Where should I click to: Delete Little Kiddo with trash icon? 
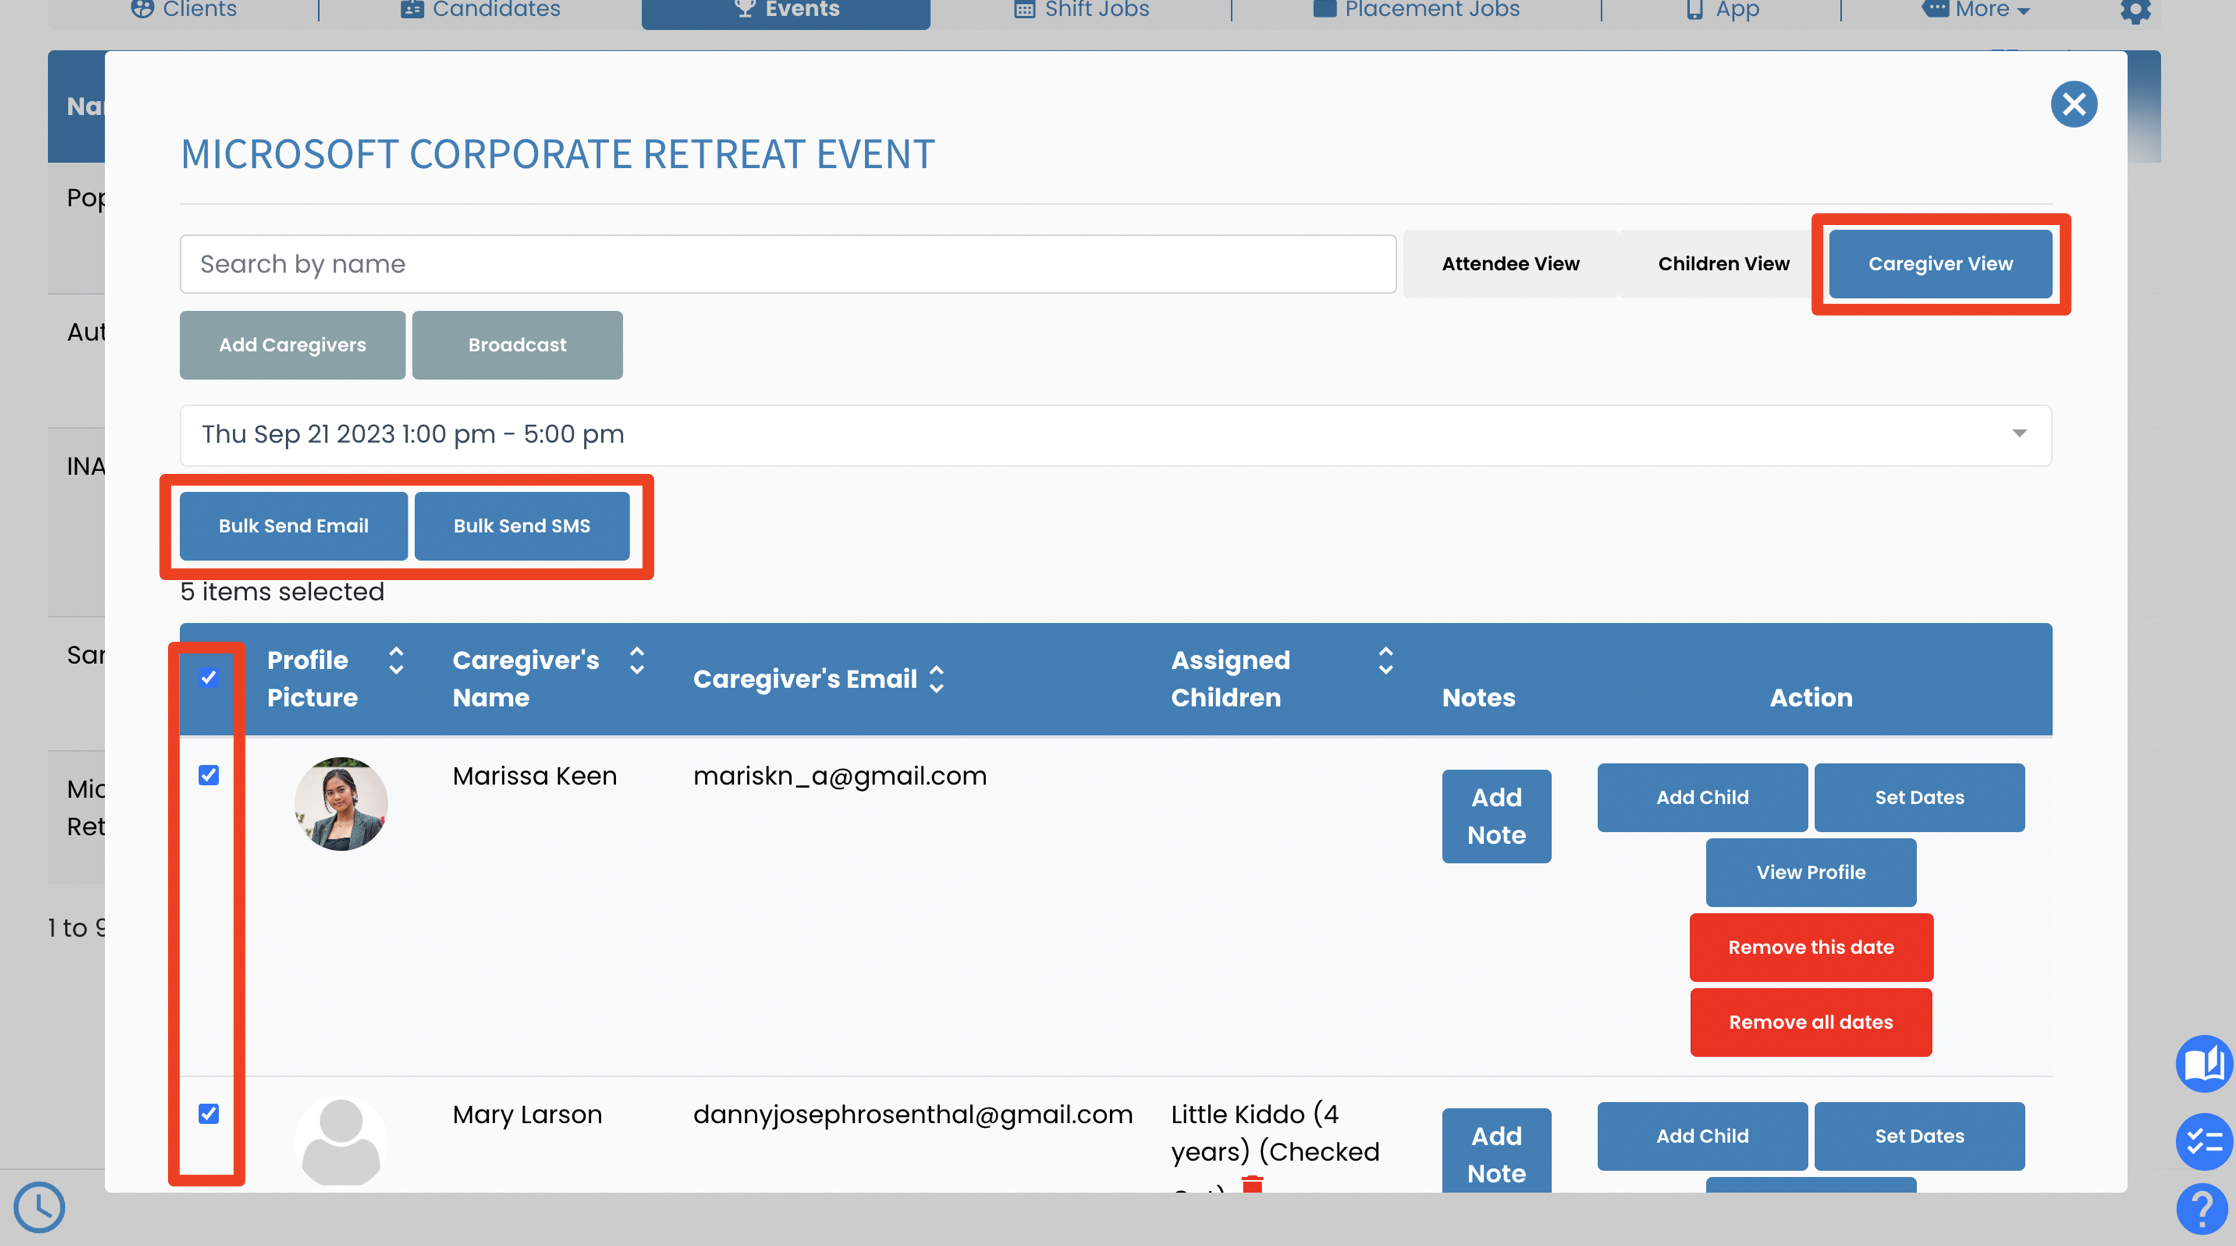1252,1185
